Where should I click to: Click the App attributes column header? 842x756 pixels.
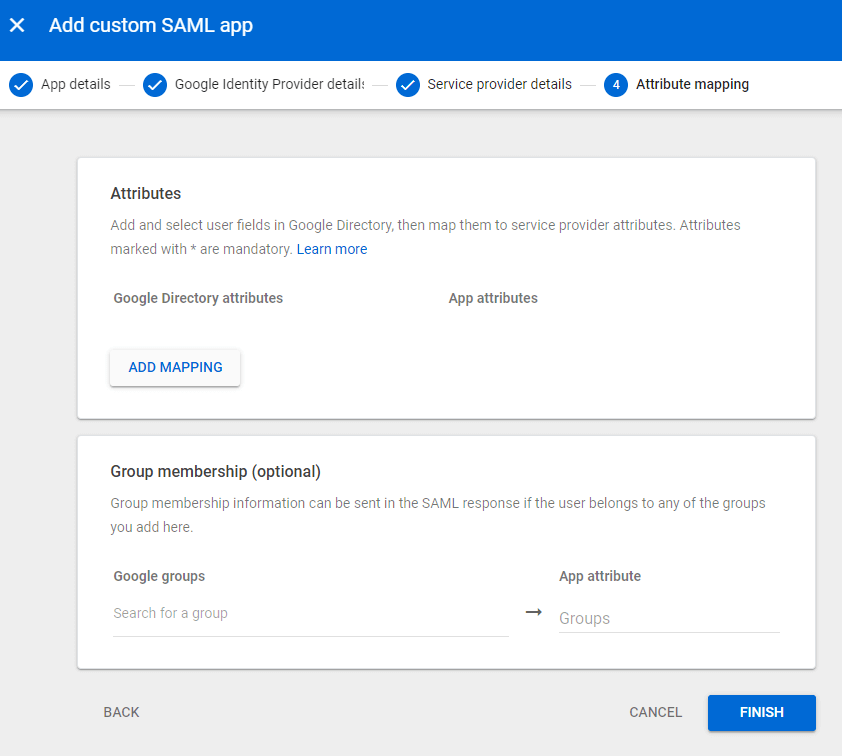pos(493,298)
